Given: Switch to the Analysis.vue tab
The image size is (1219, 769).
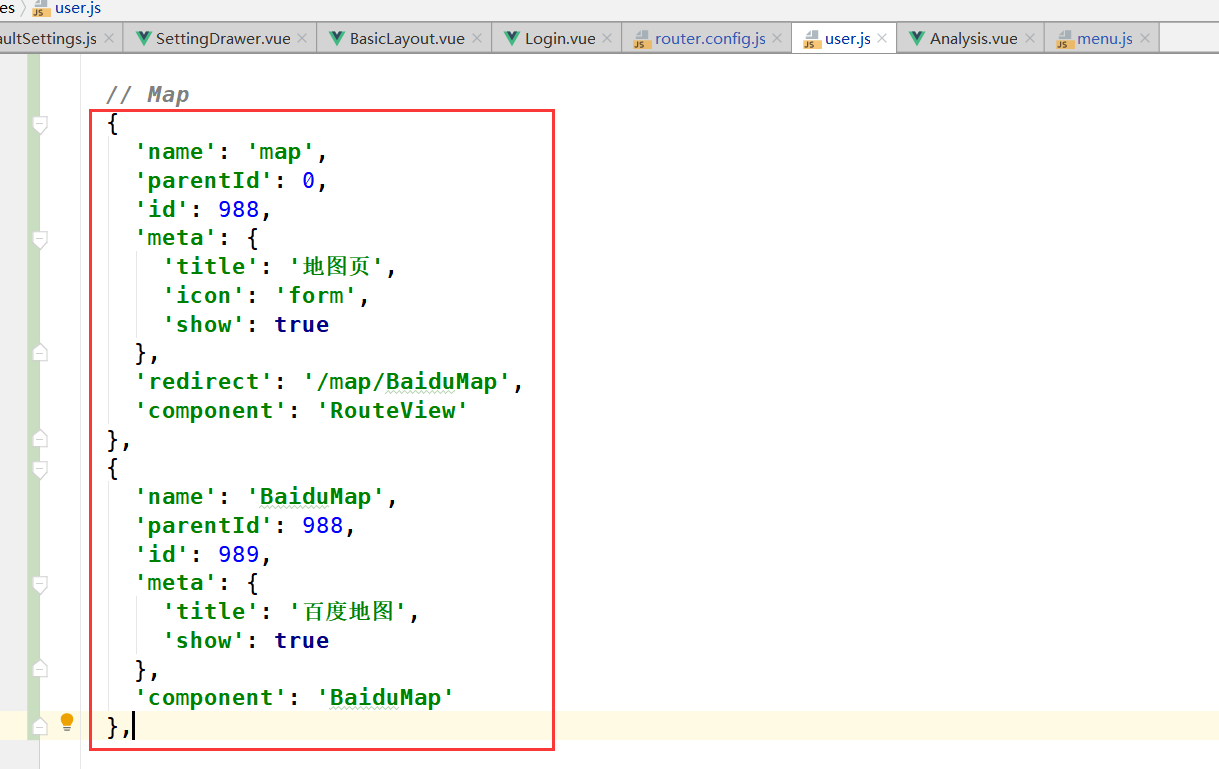Looking at the screenshot, I should coord(962,37).
